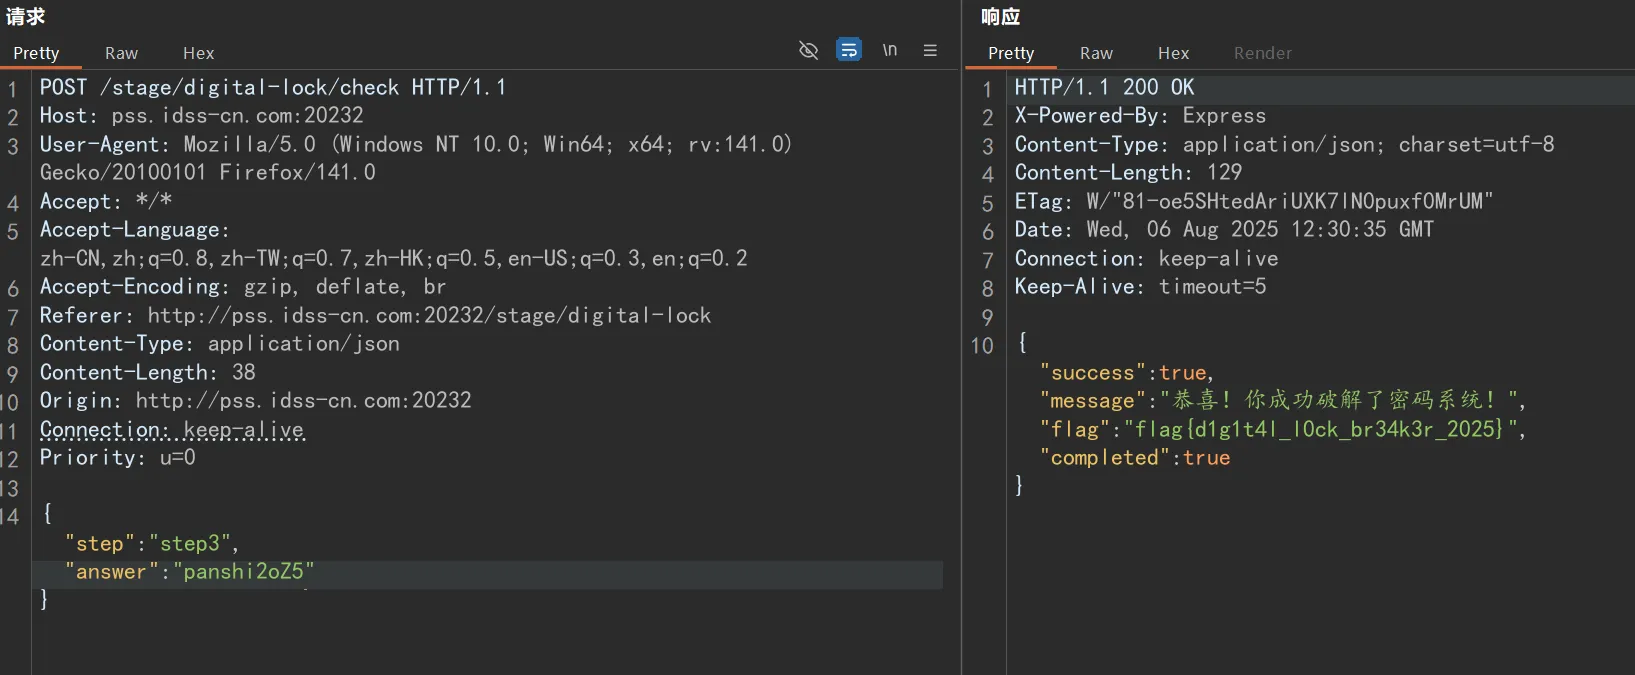Switch to response Raw tab
The width and height of the screenshot is (1635, 675).
(x=1096, y=53)
